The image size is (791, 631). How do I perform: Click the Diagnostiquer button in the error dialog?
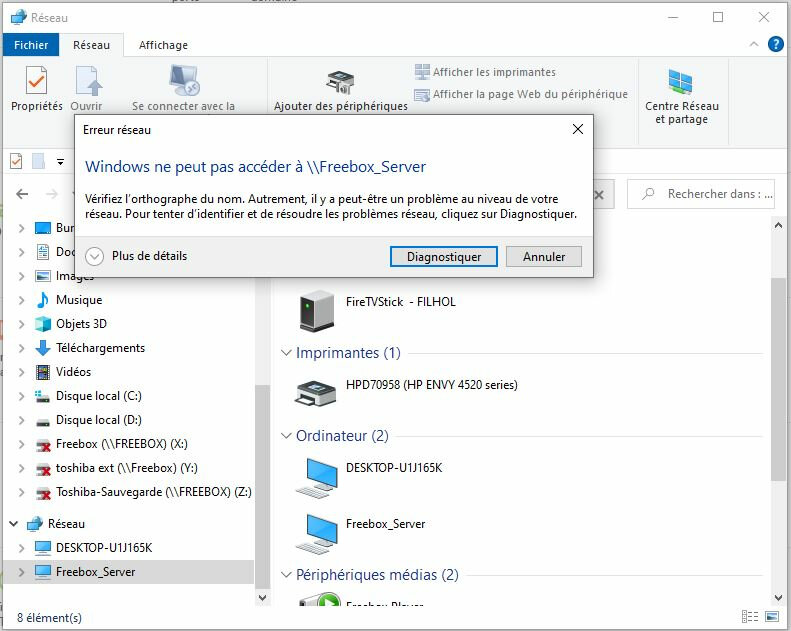pyautogui.click(x=443, y=257)
